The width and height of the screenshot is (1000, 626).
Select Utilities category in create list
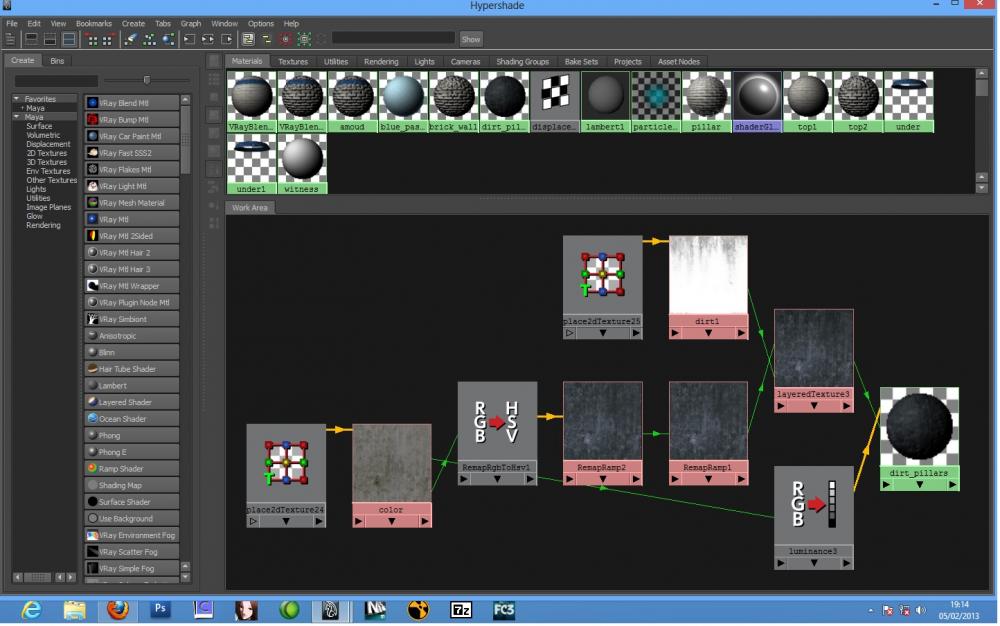click(x=38, y=198)
